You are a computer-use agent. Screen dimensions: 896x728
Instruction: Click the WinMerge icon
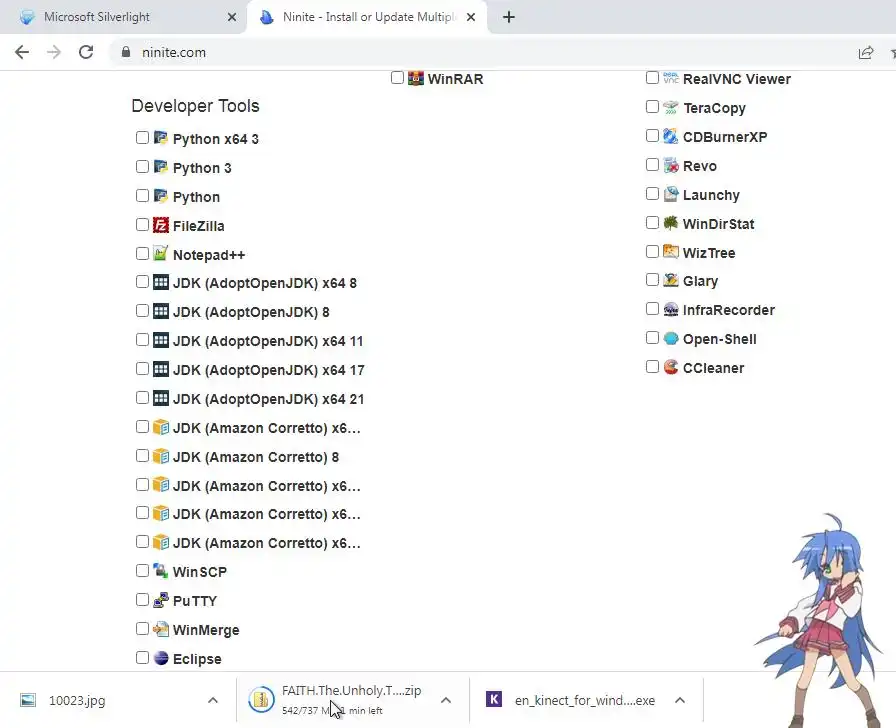click(161, 629)
